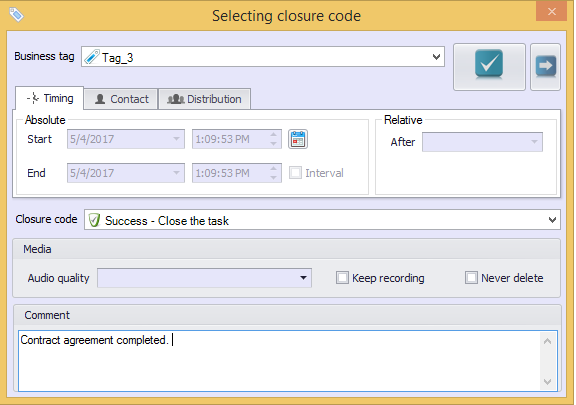This screenshot has width=576, height=405.
Task: Click the comment scrollbar up arrow
Action: click(547, 341)
